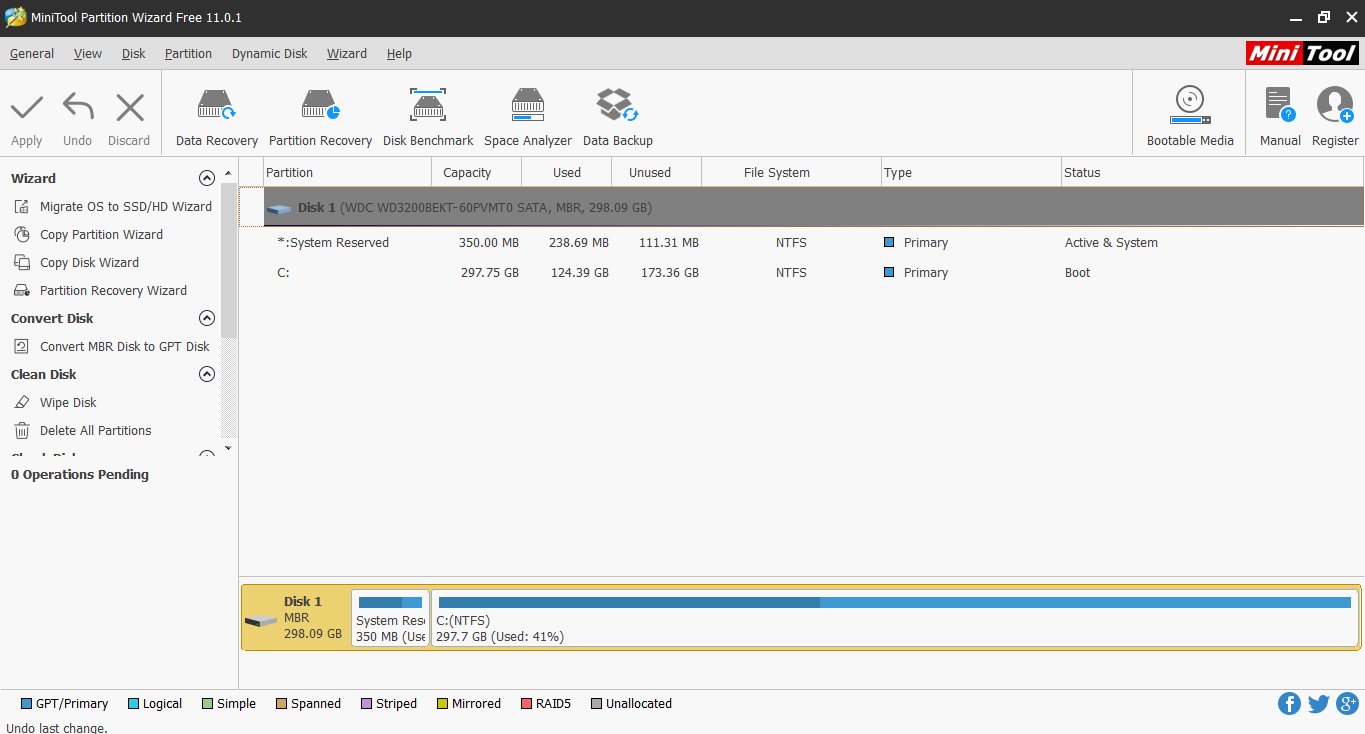Collapse the Convert Disk section
The width and height of the screenshot is (1365, 734).
[207, 317]
